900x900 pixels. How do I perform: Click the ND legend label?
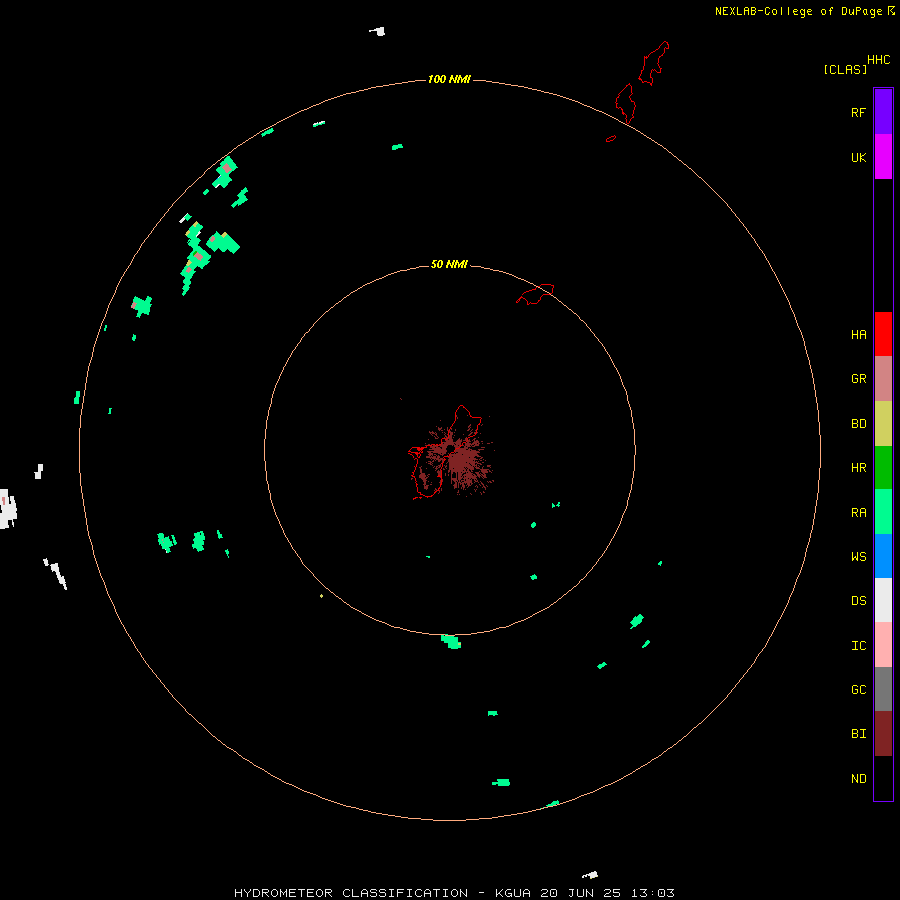[x=858, y=778]
